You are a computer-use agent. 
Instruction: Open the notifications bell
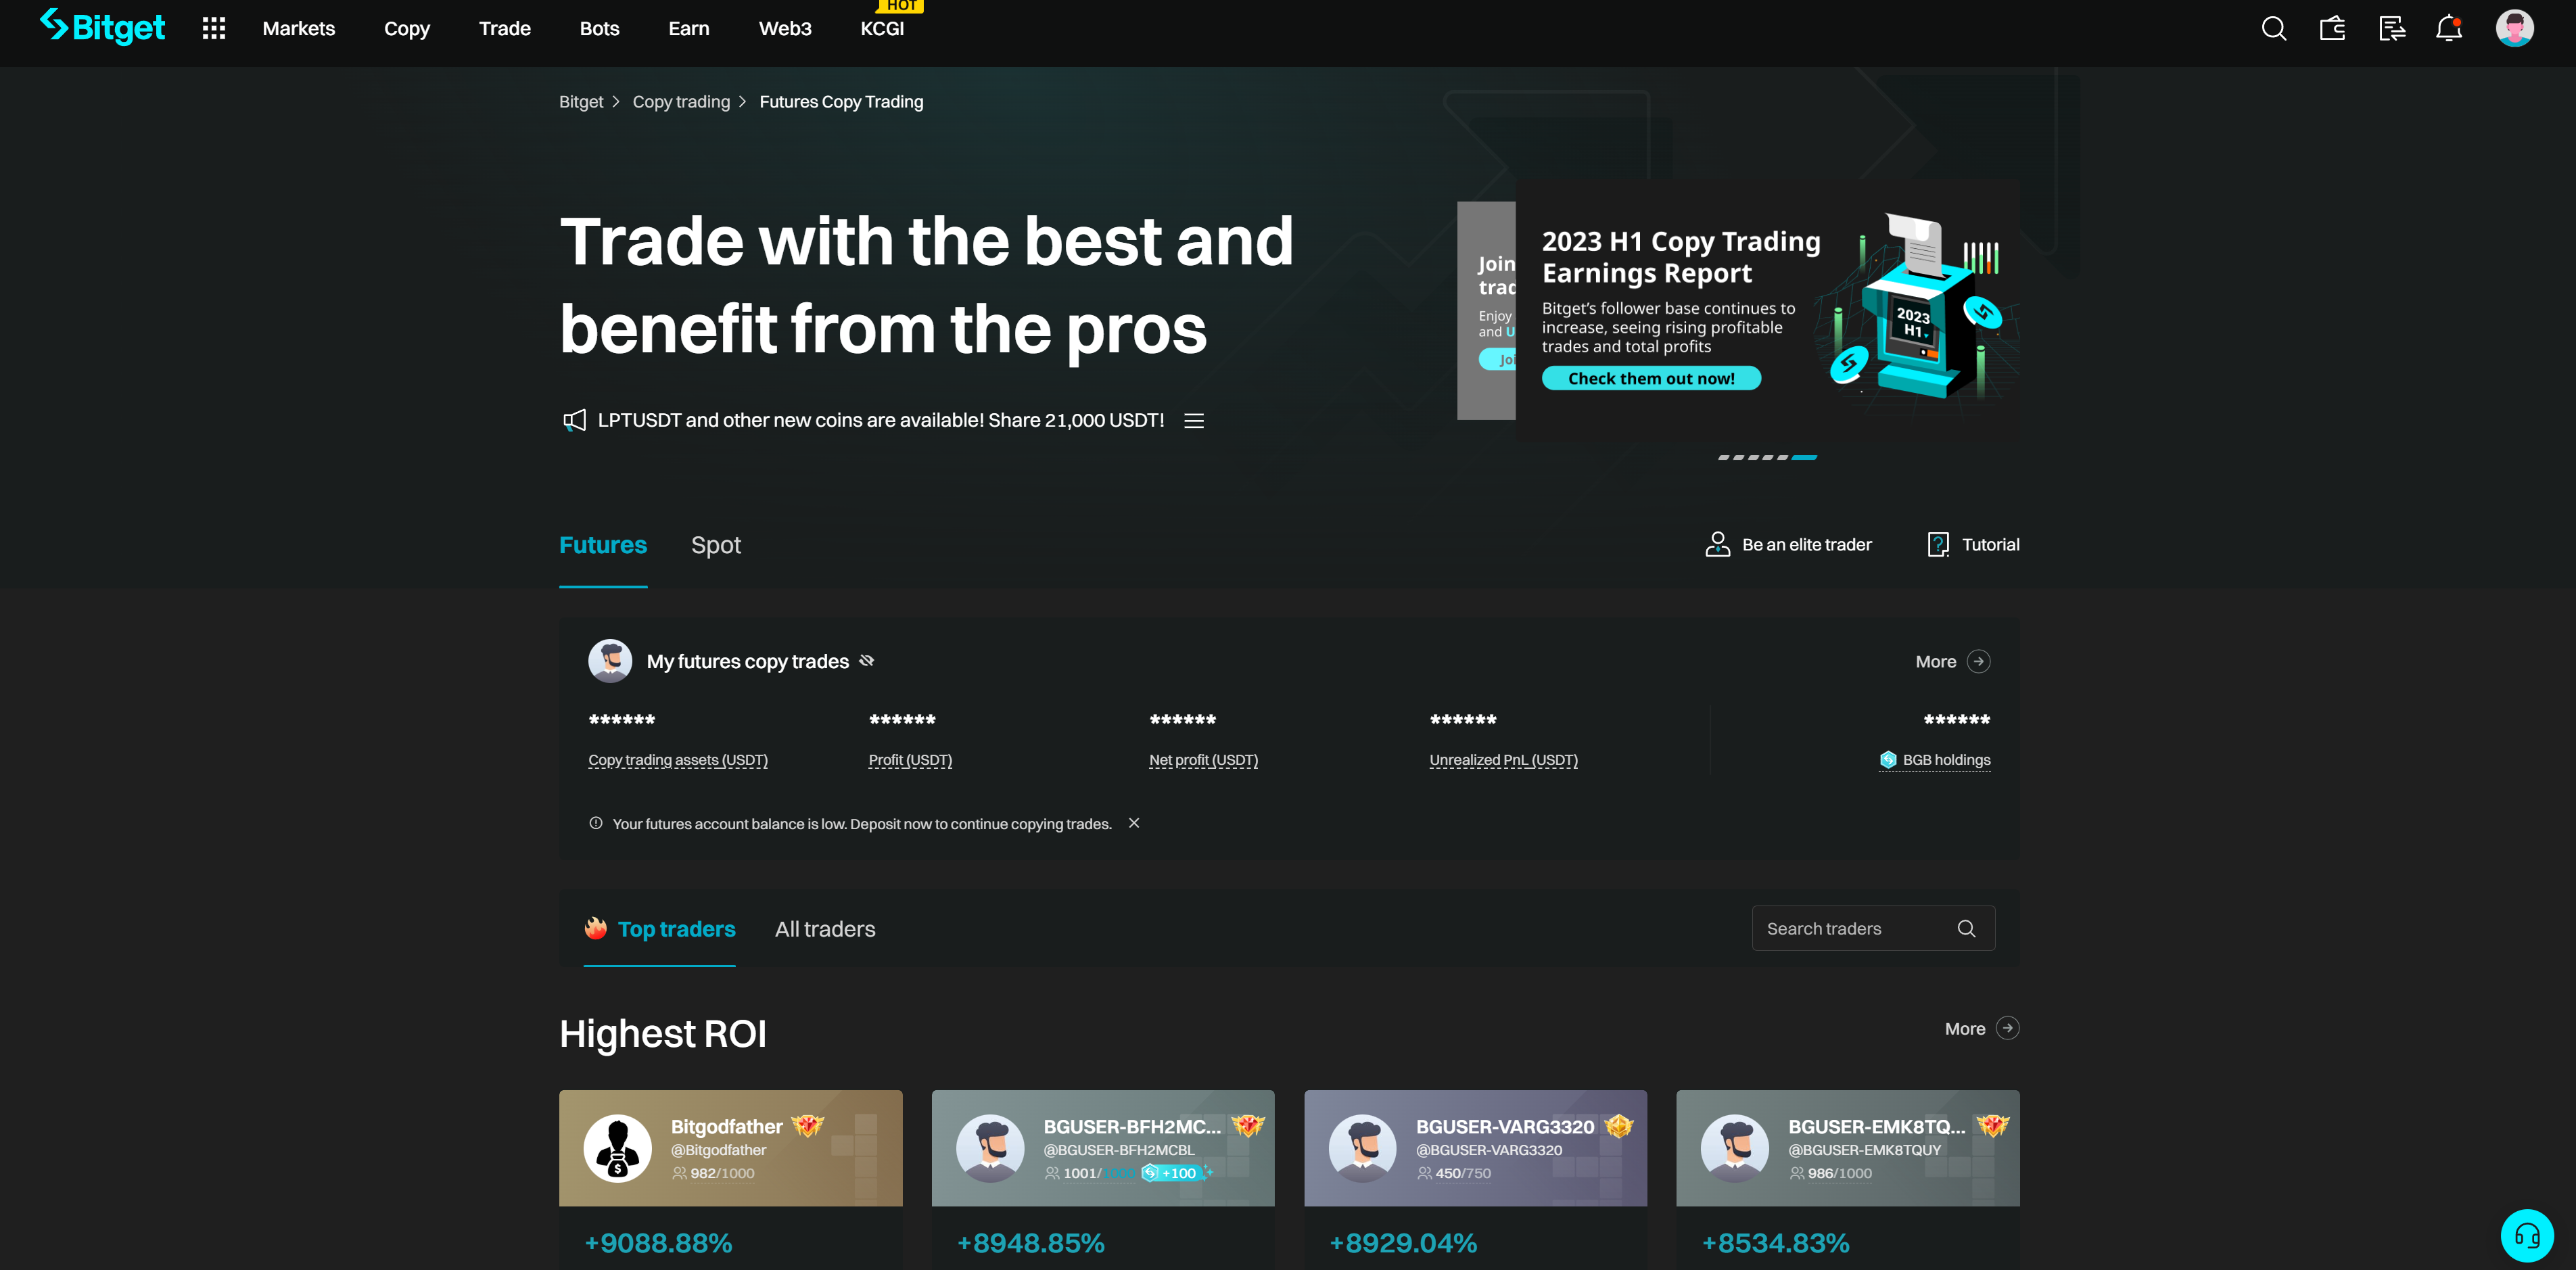pos(2448,29)
